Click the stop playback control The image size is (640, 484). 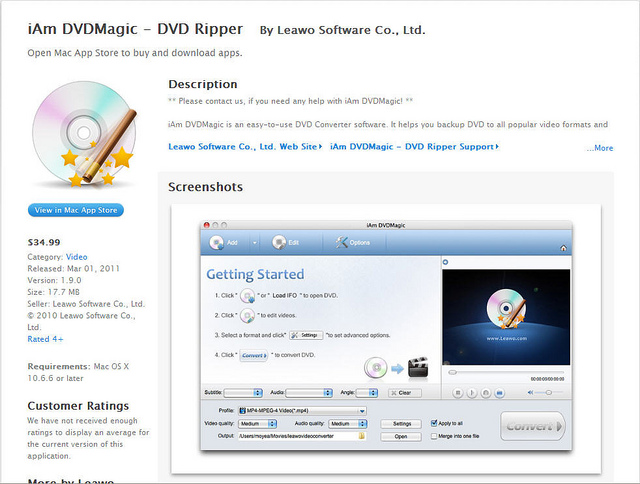[458, 393]
